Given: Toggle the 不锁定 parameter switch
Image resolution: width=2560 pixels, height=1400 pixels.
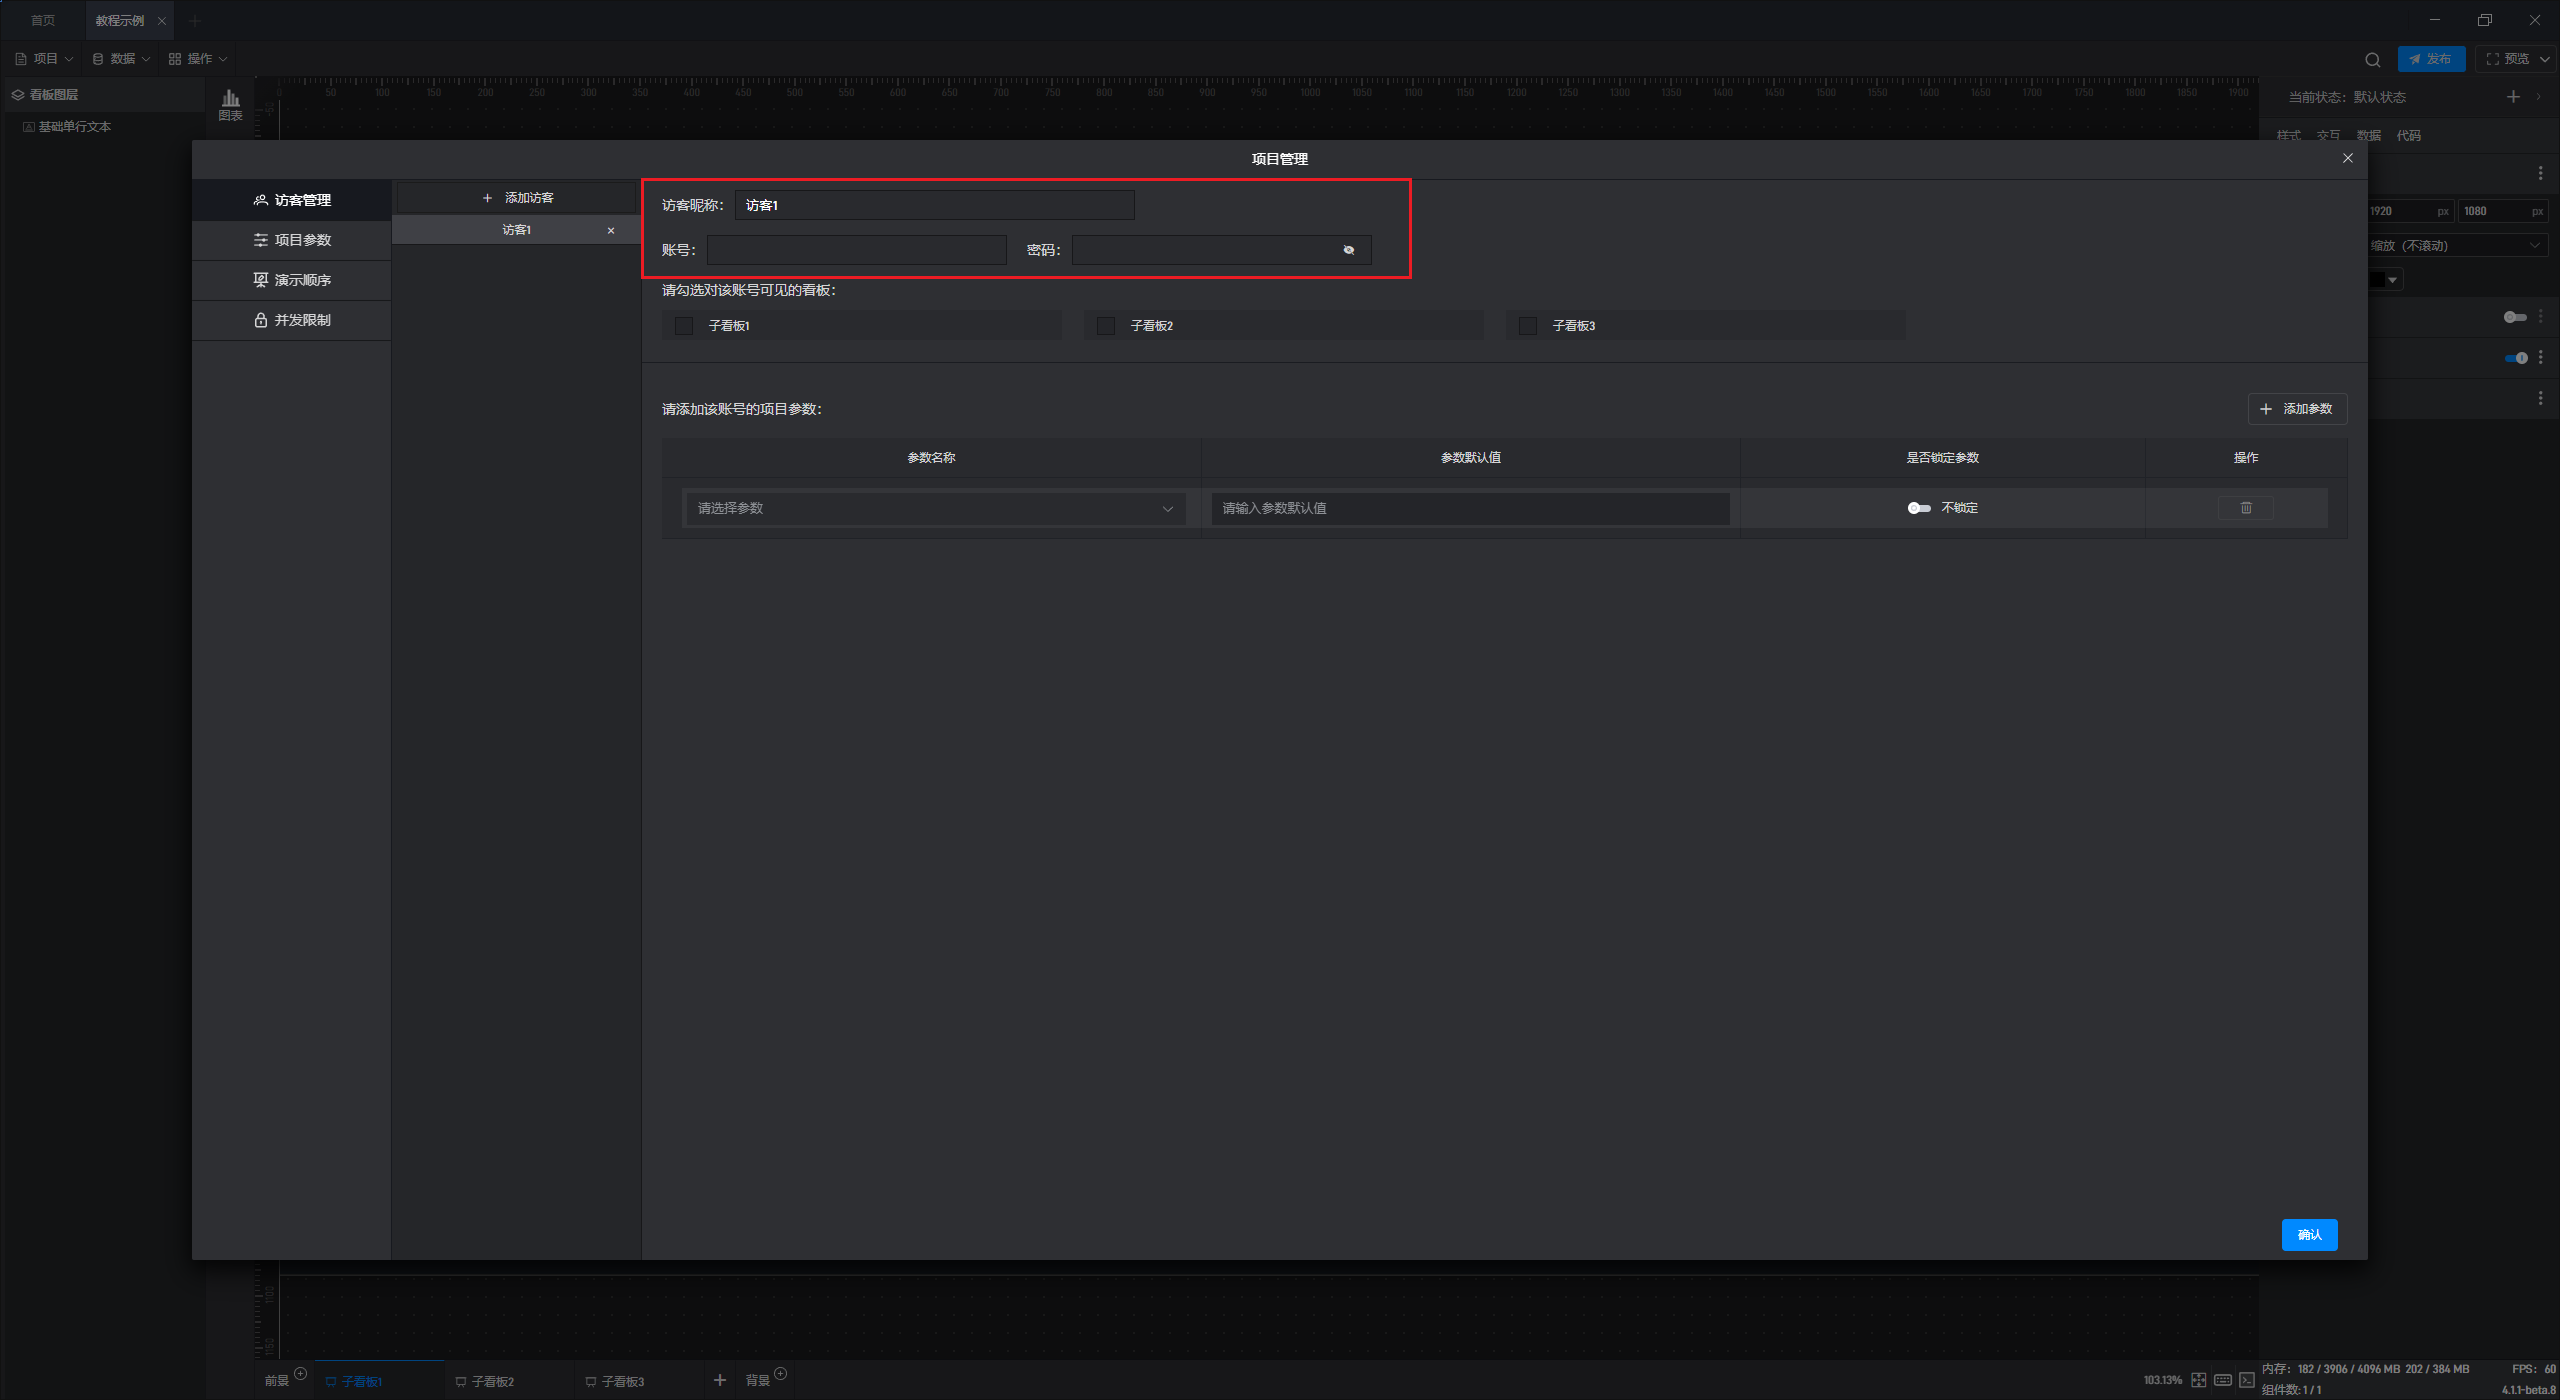Looking at the screenshot, I should (x=1918, y=508).
